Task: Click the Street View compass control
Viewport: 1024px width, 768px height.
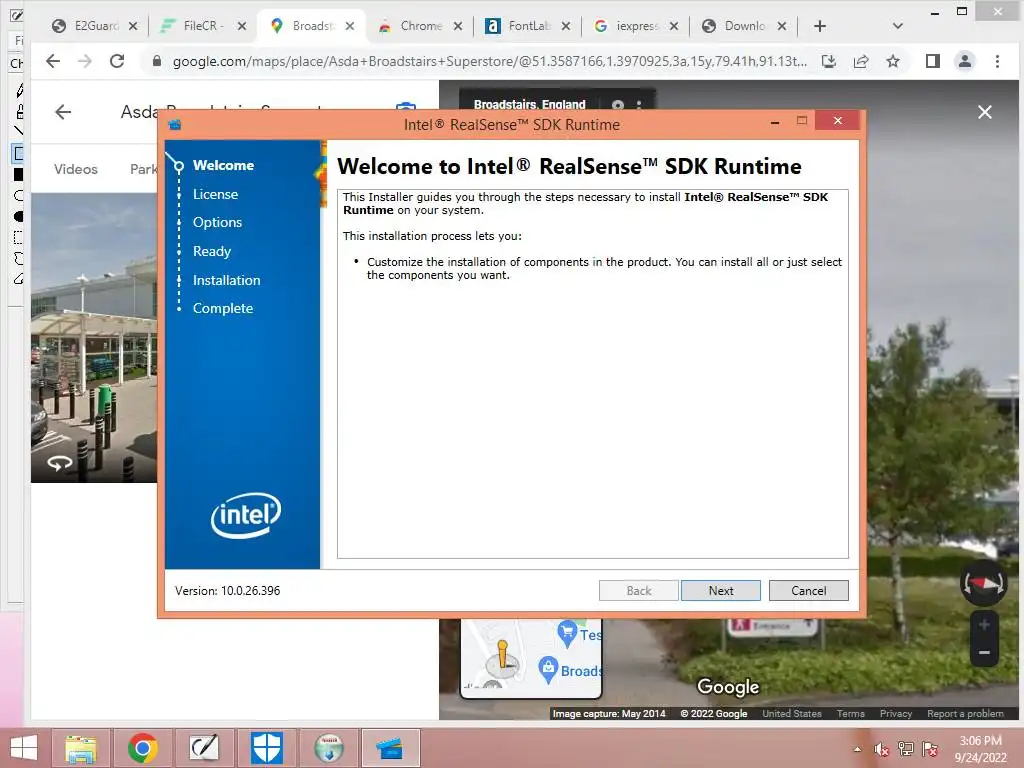Action: click(x=983, y=583)
